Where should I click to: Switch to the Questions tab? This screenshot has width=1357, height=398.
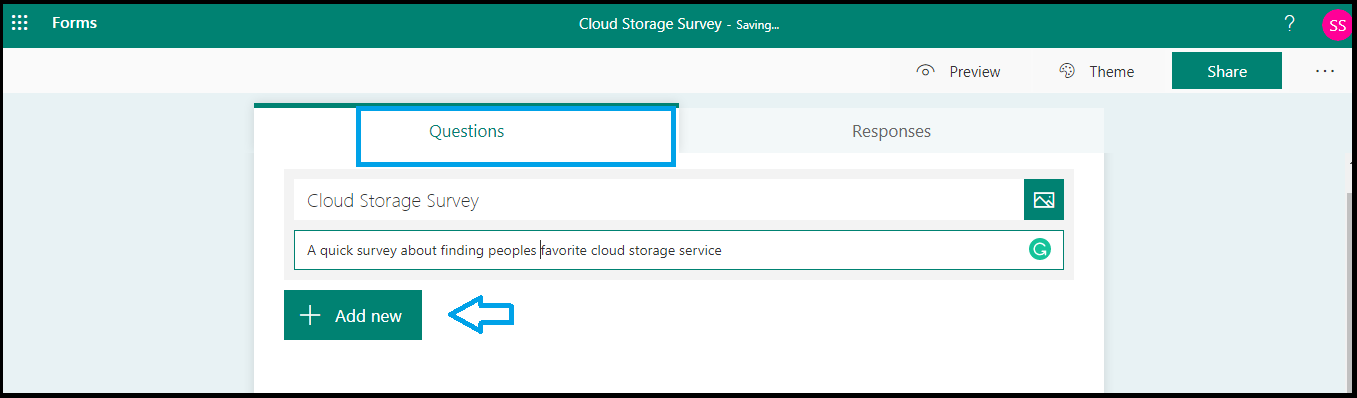(x=467, y=131)
